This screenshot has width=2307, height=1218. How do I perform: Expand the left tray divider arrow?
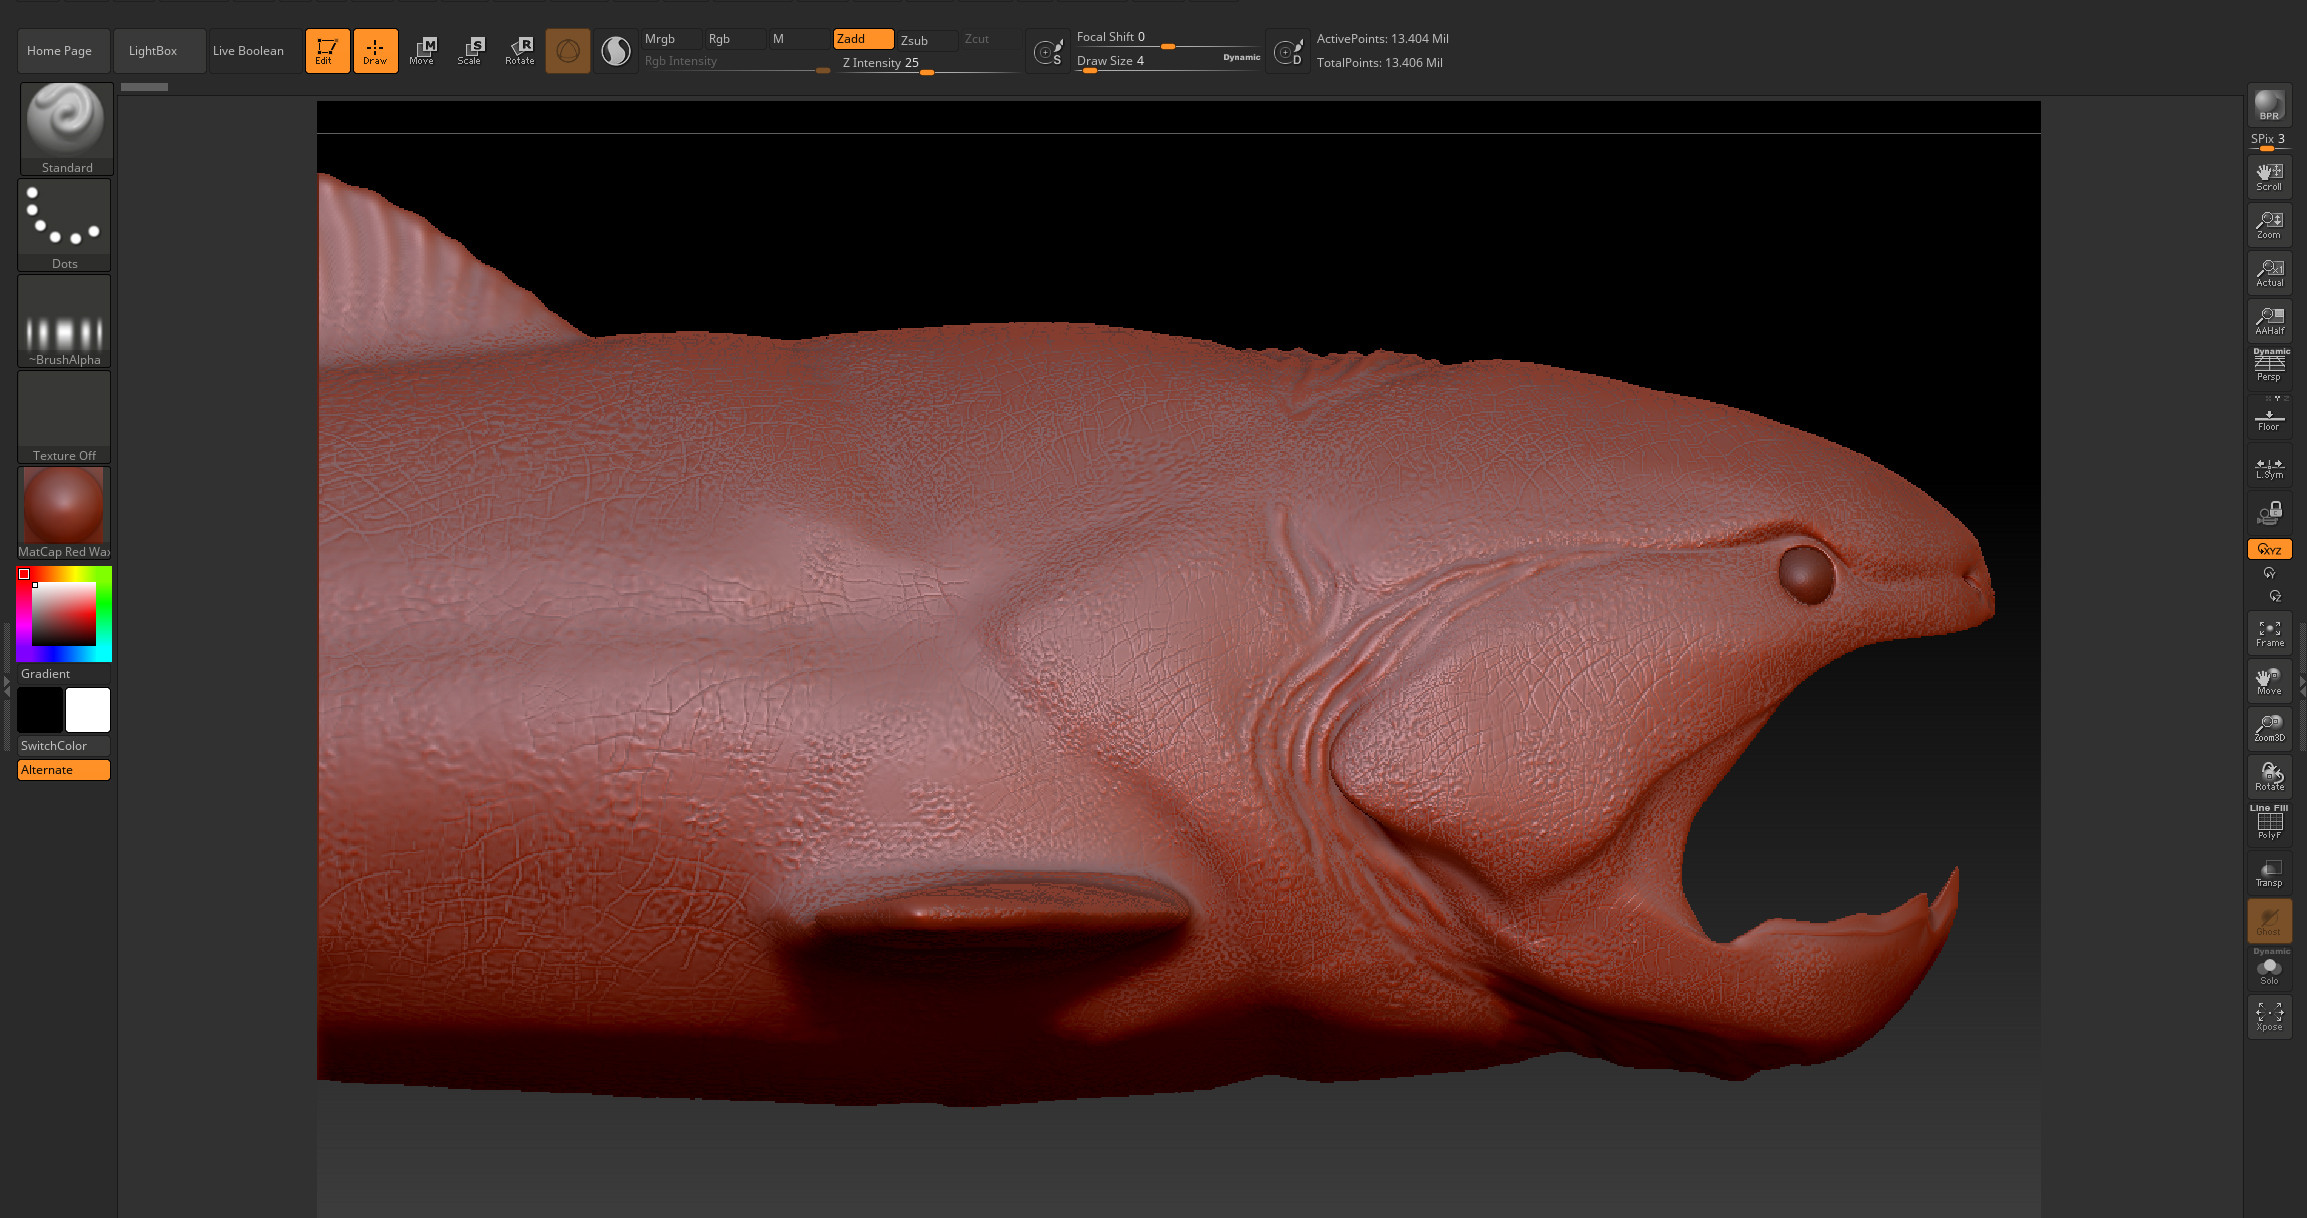6,686
